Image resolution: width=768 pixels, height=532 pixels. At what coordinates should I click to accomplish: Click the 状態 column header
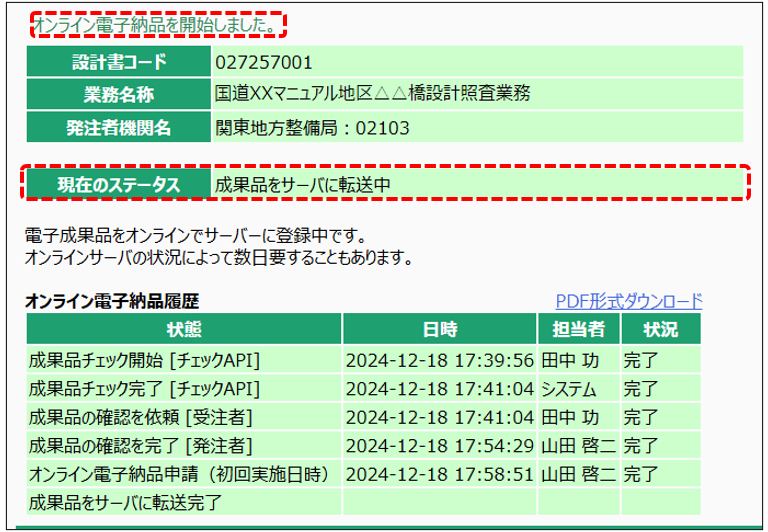point(184,328)
